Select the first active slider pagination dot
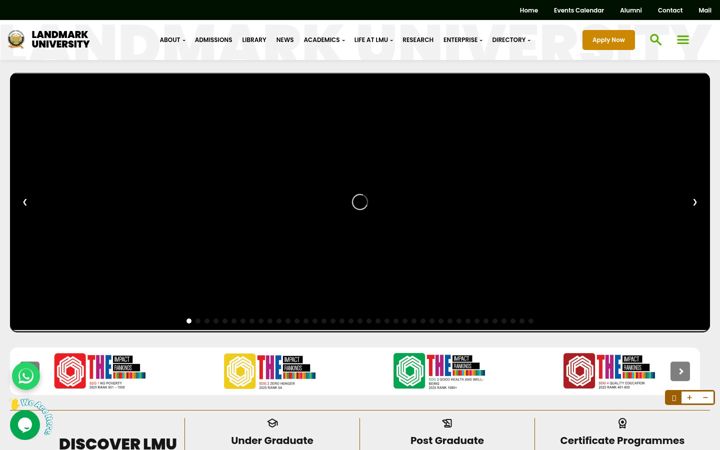This screenshot has width=720, height=450. coord(189,321)
